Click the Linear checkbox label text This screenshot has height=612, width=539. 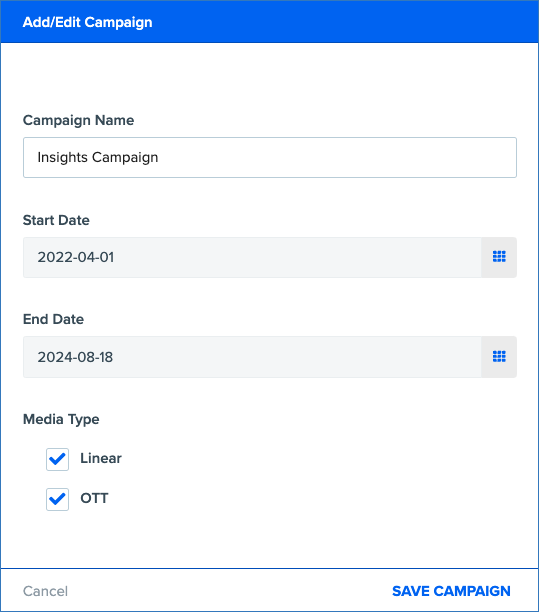[101, 458]
